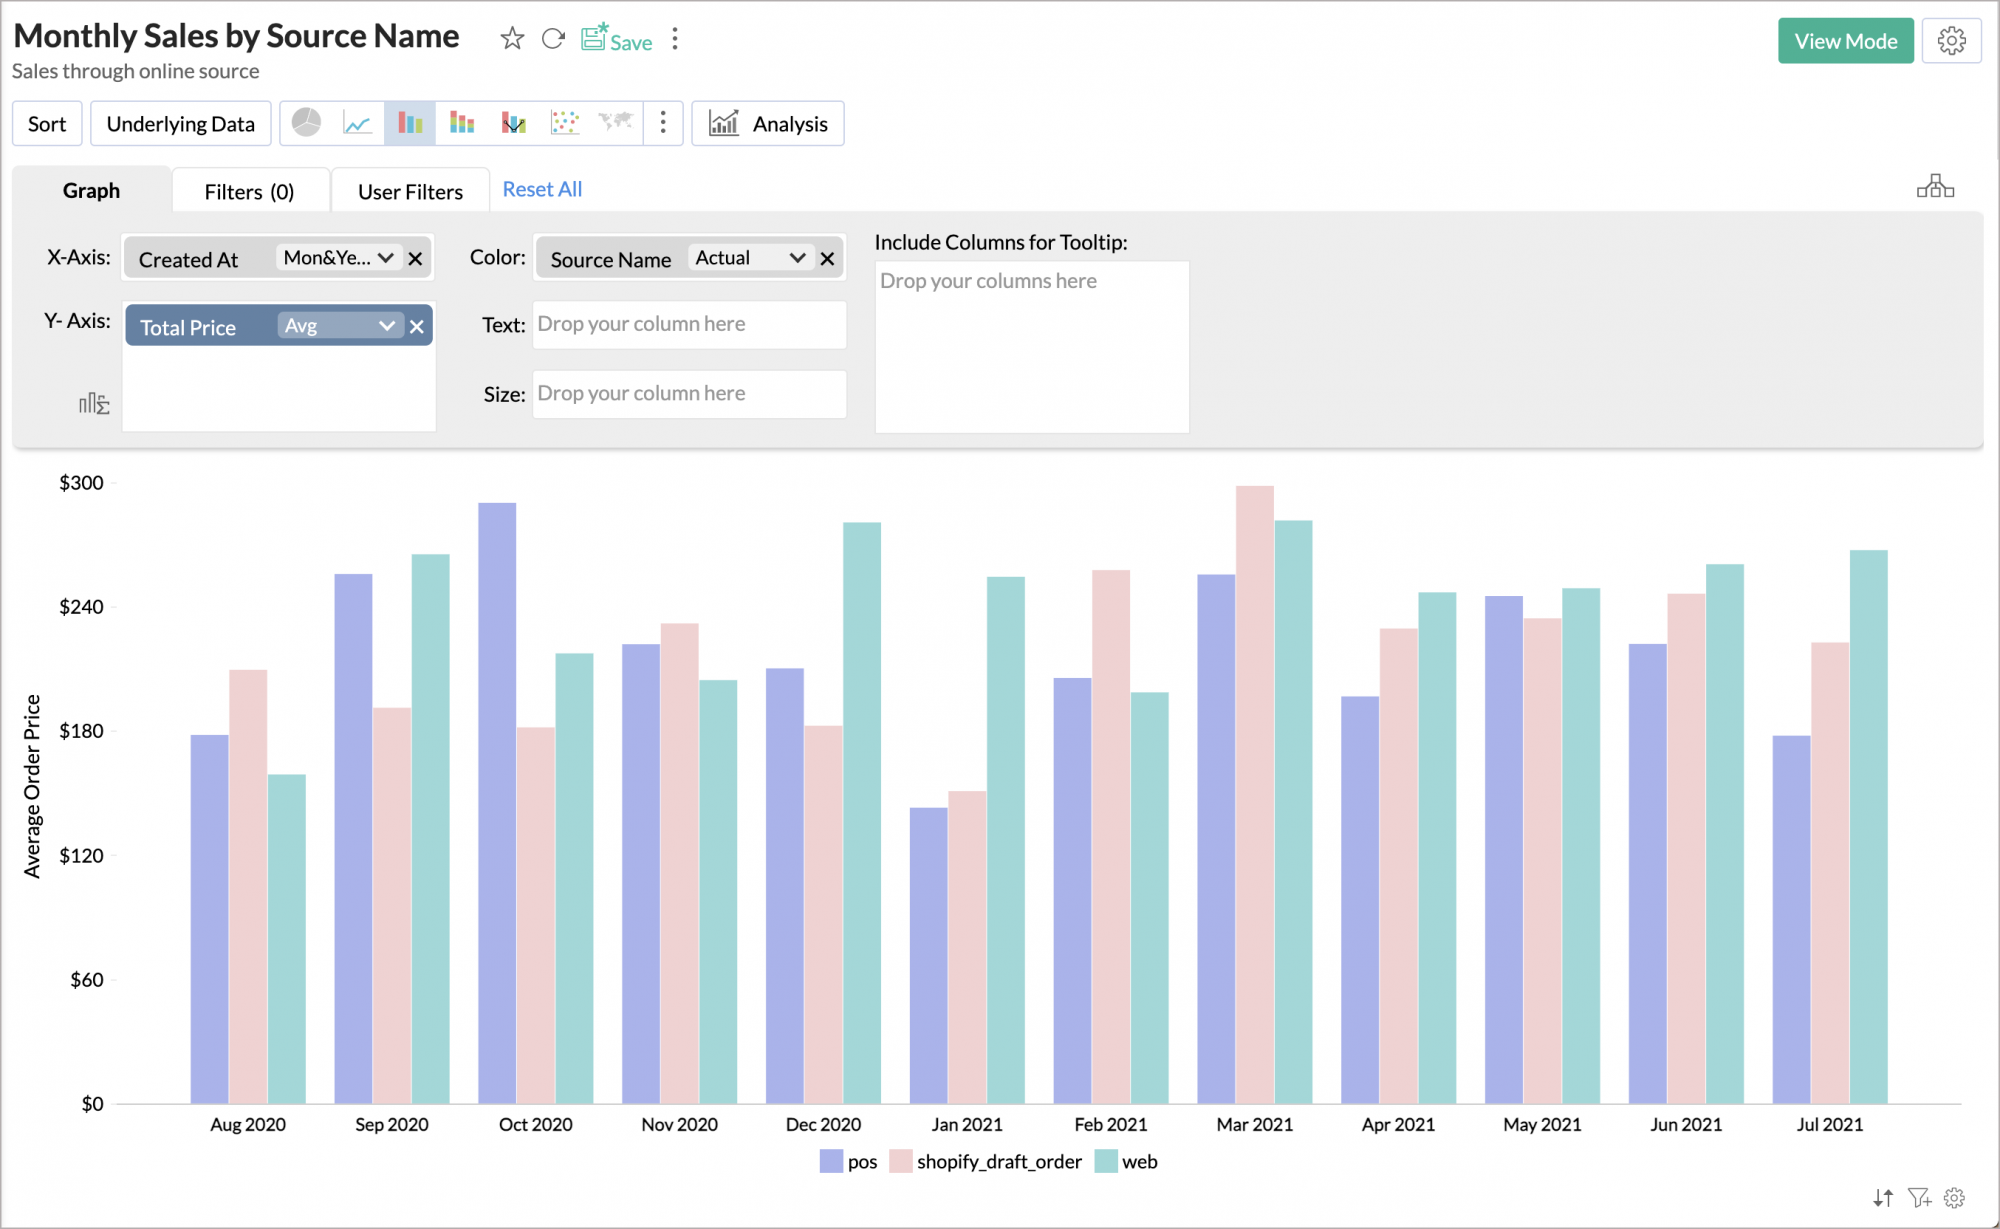Star the Monthly Sales report as favorite

(x=512, y=38)
